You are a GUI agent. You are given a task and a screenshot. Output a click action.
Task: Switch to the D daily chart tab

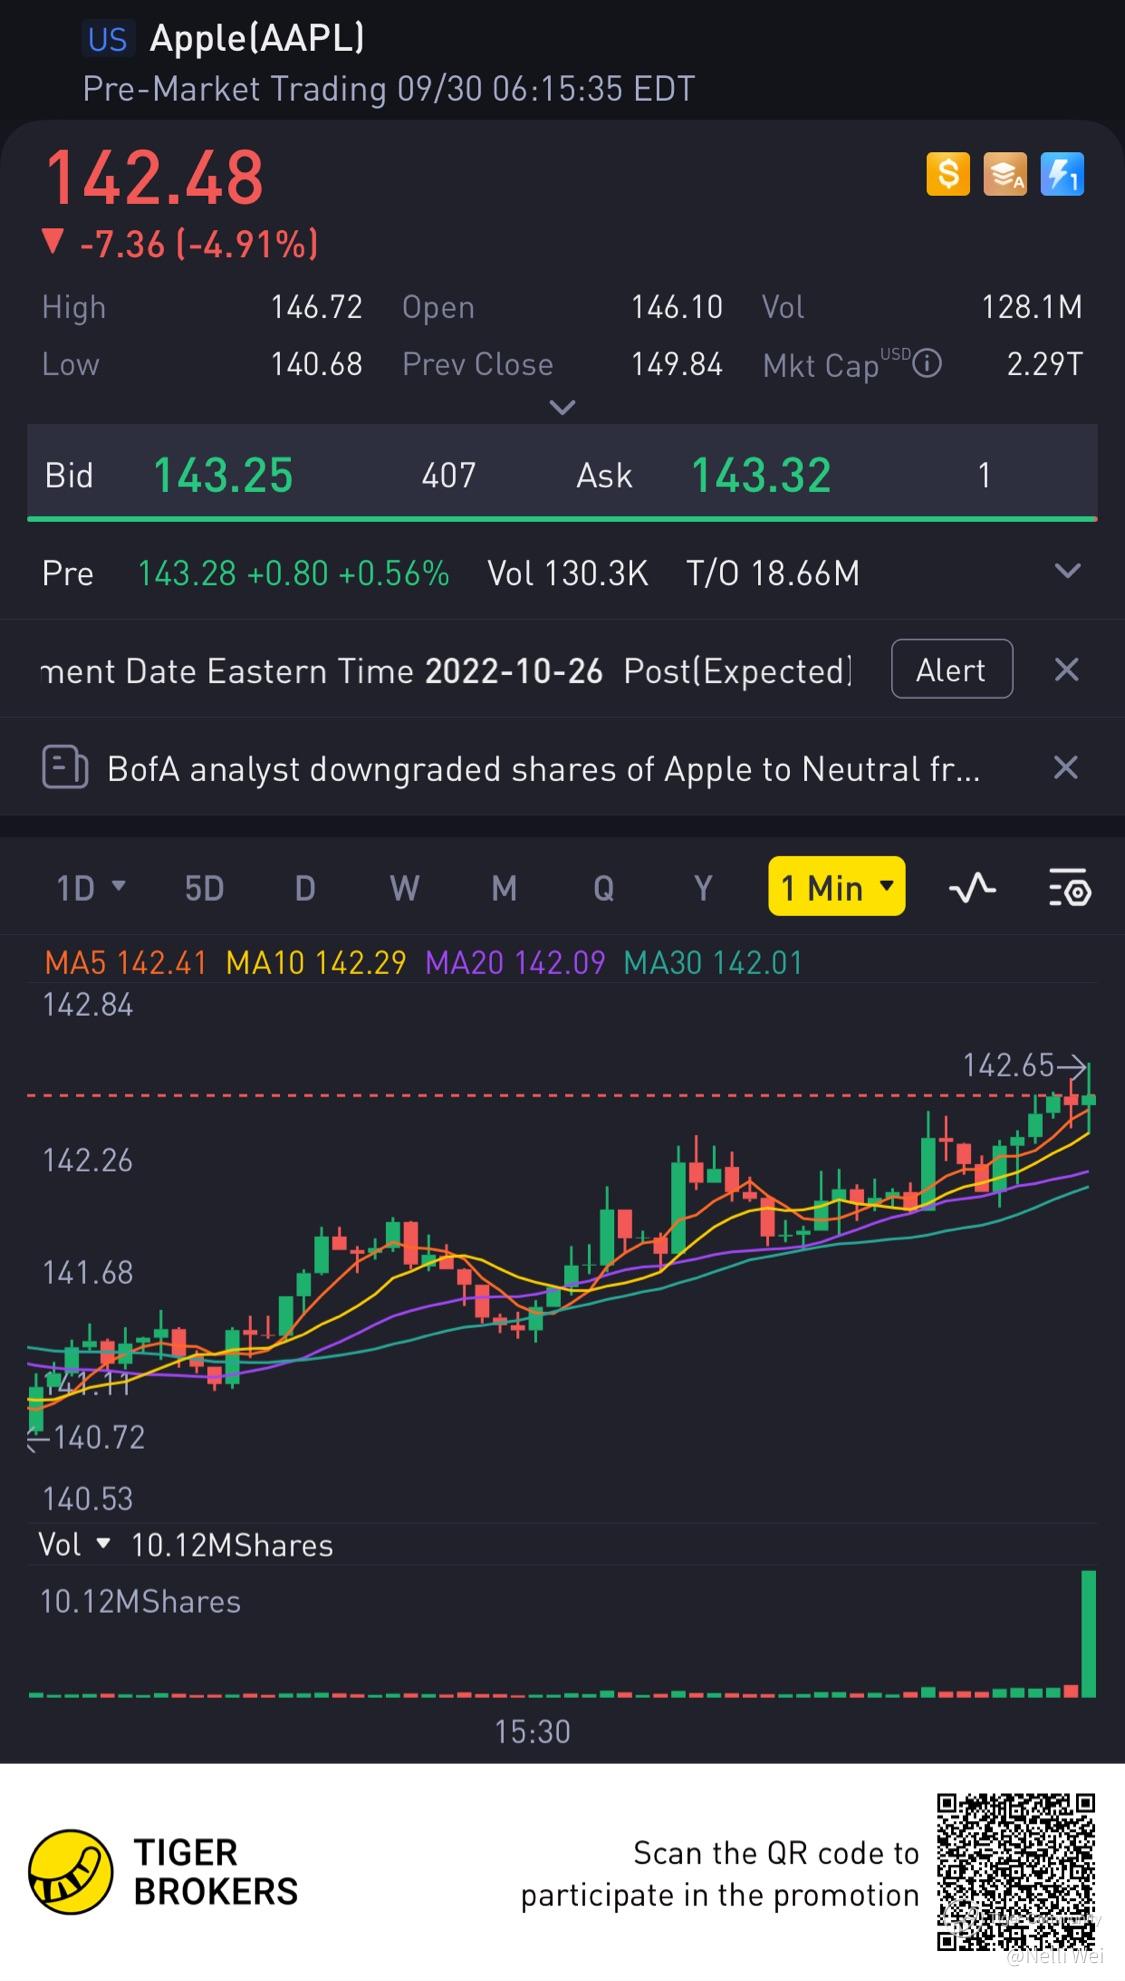pos(305,887)
